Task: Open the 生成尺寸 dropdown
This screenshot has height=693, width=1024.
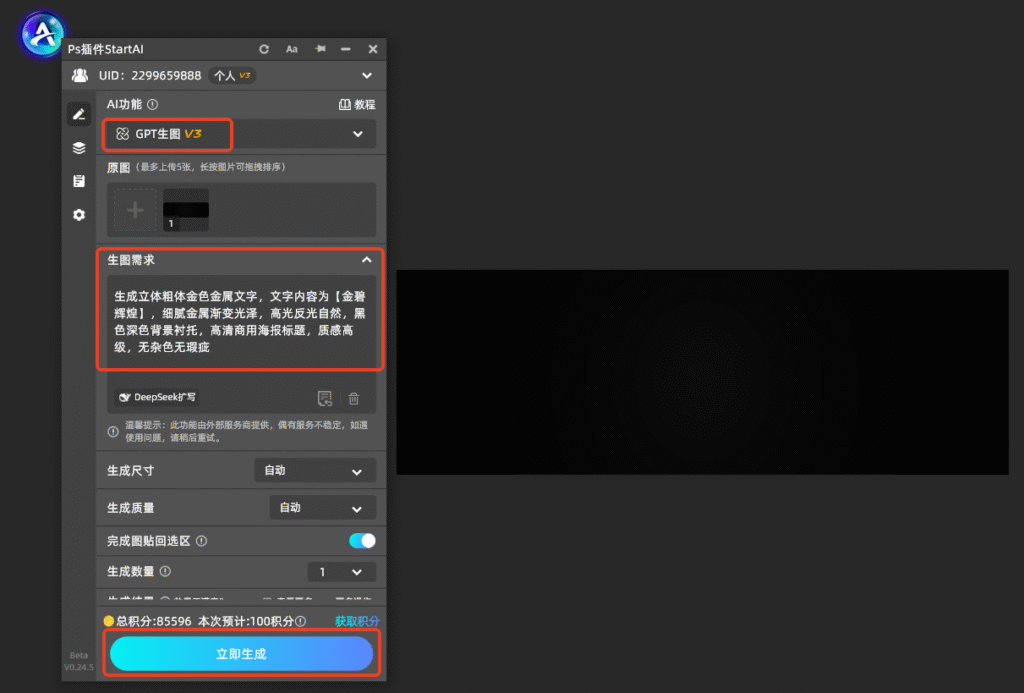Action: click(x=315, y=470)
